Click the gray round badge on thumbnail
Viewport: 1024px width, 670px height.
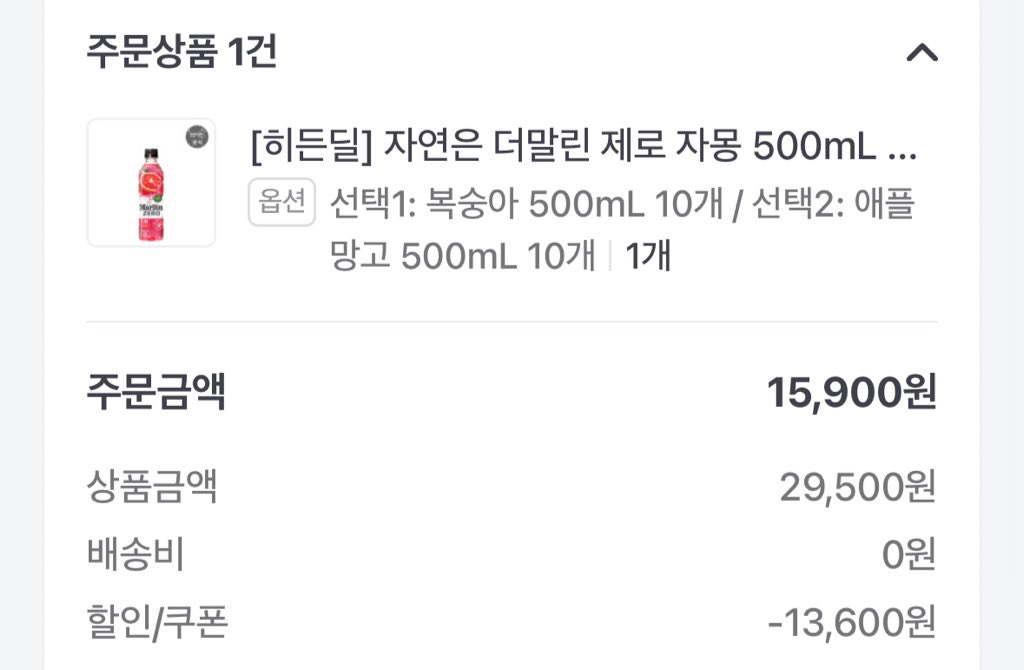pyautogui.click(x=197, y=138)
